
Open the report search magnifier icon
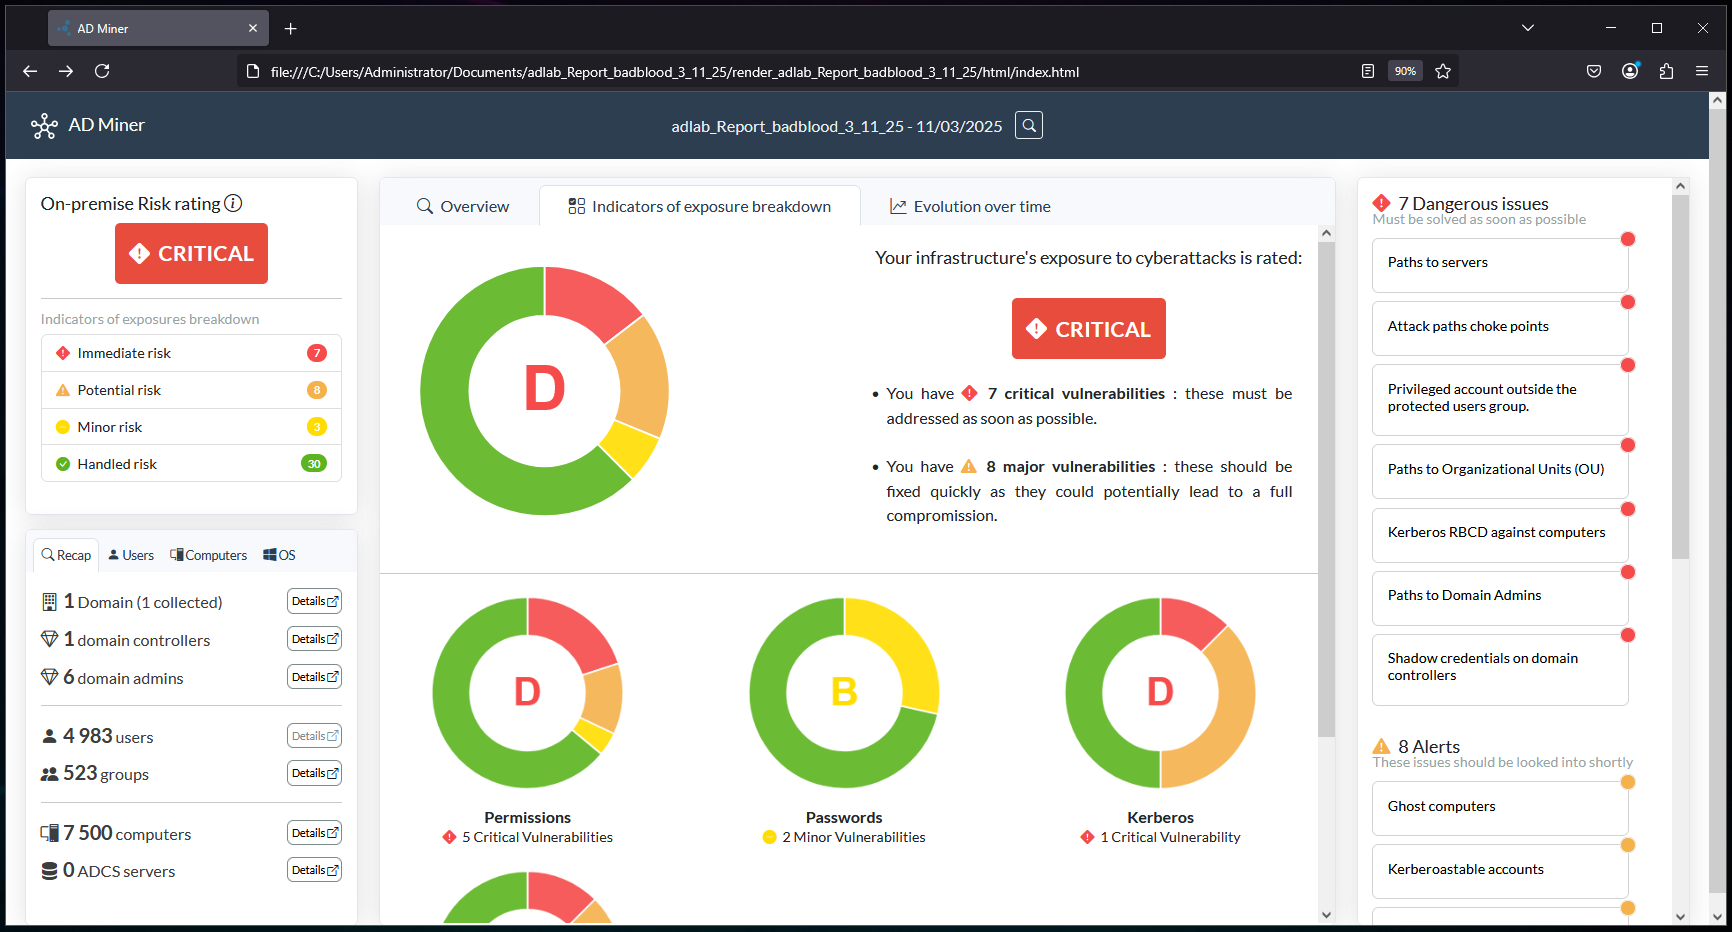point(1029,126)
